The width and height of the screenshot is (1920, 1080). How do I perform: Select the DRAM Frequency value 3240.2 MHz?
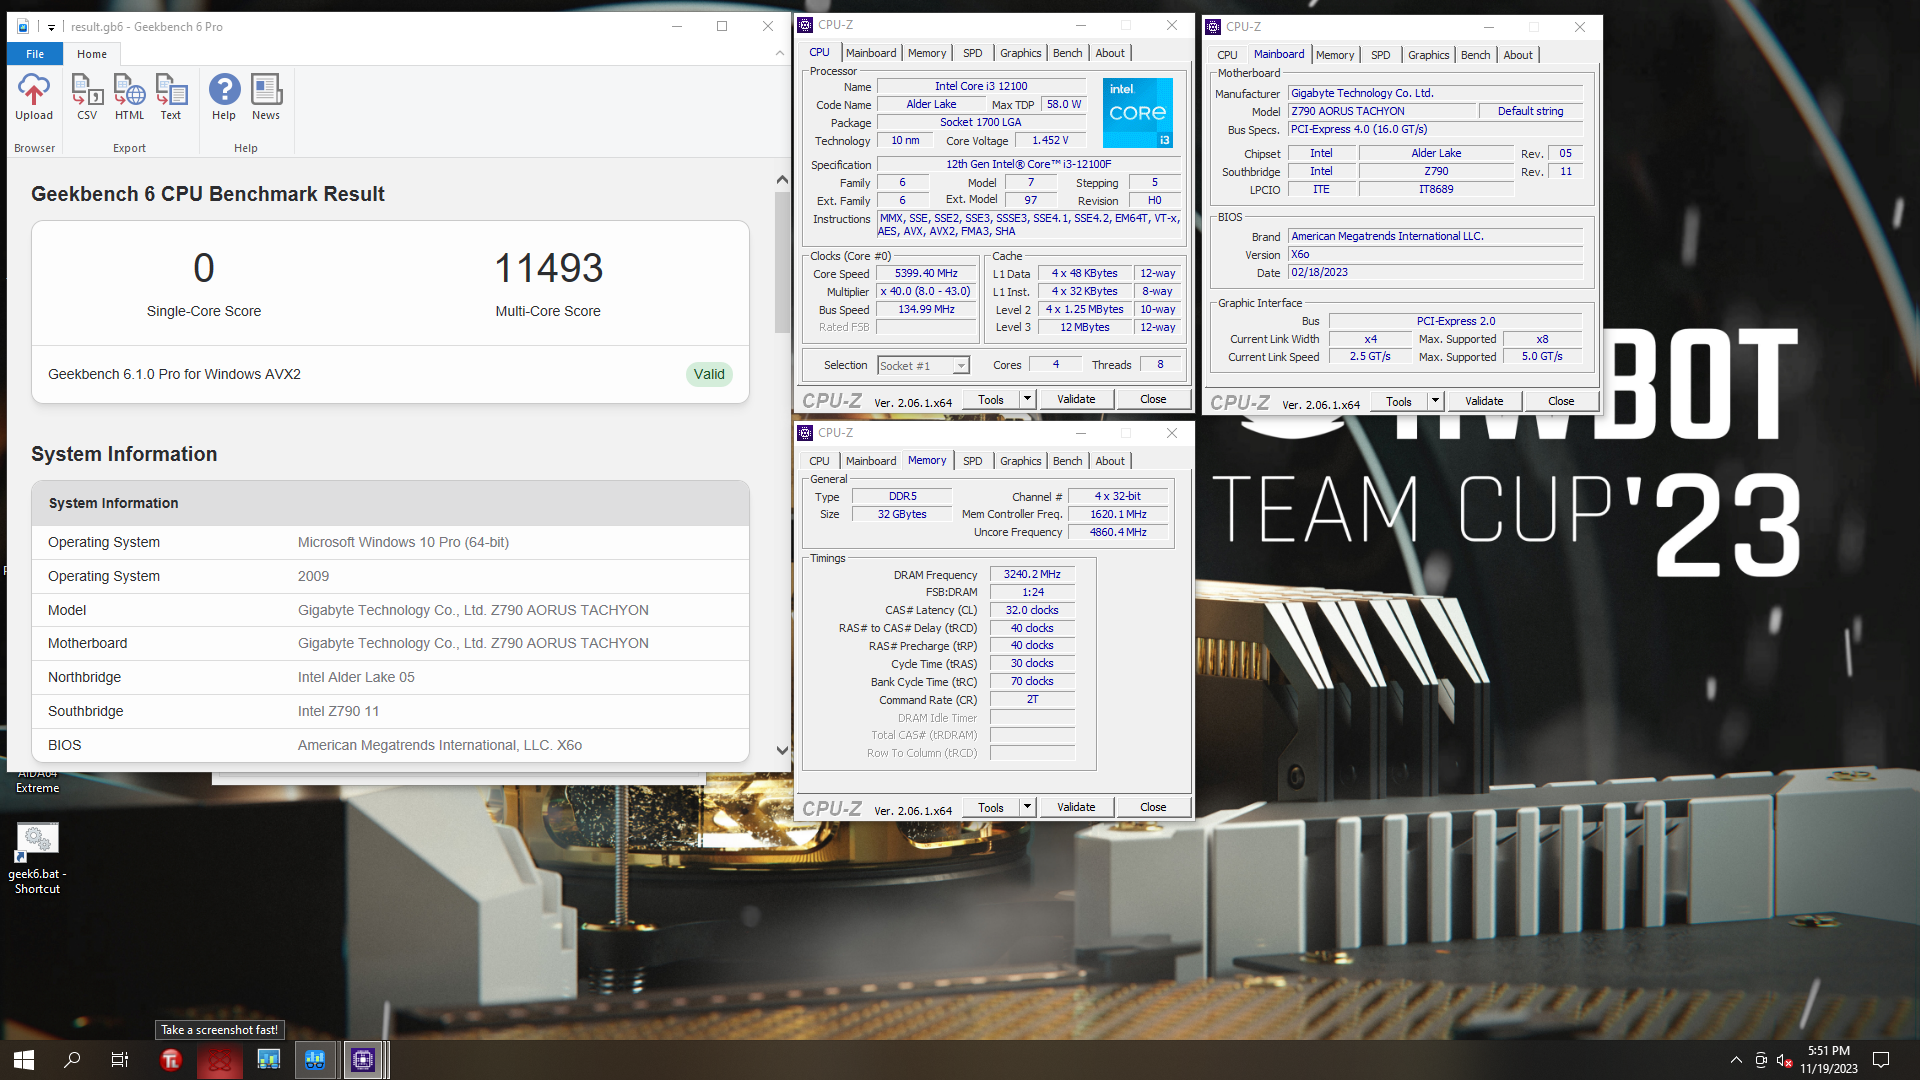[x=1032, y=574]
